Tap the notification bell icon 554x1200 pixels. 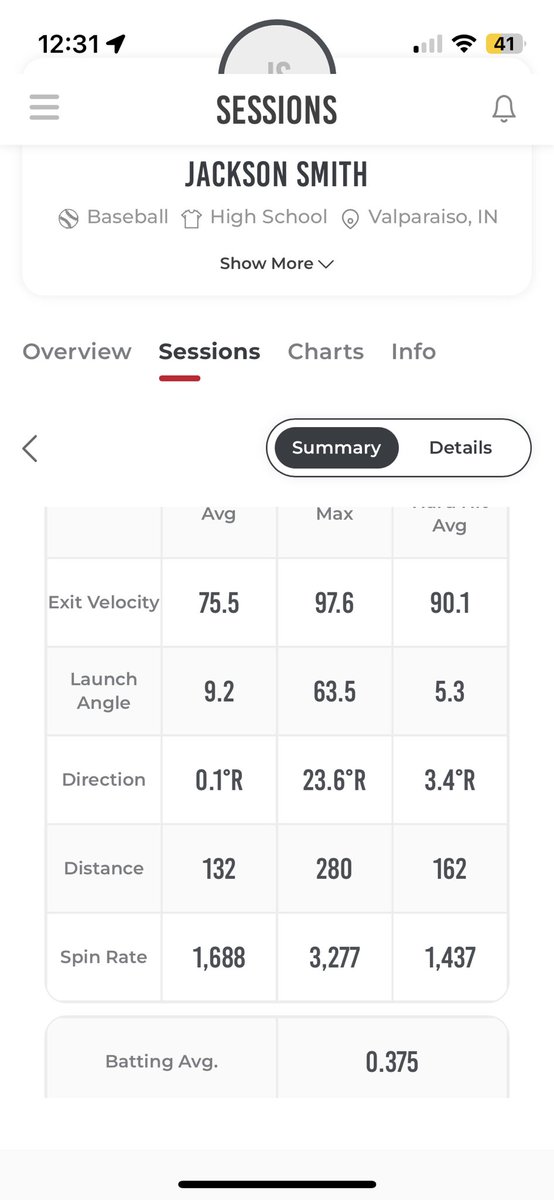[504, 108]
